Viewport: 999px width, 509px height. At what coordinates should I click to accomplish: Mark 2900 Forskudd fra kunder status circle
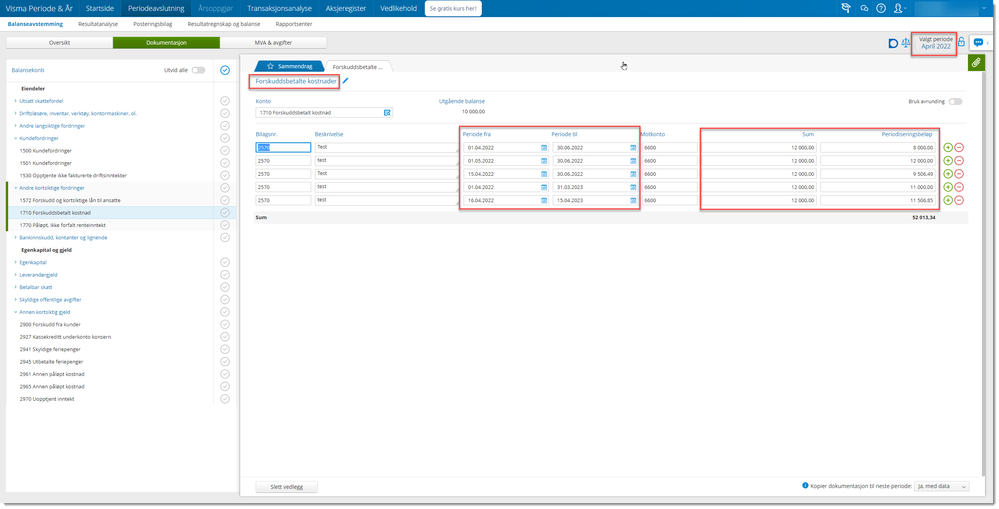[225, 324]
